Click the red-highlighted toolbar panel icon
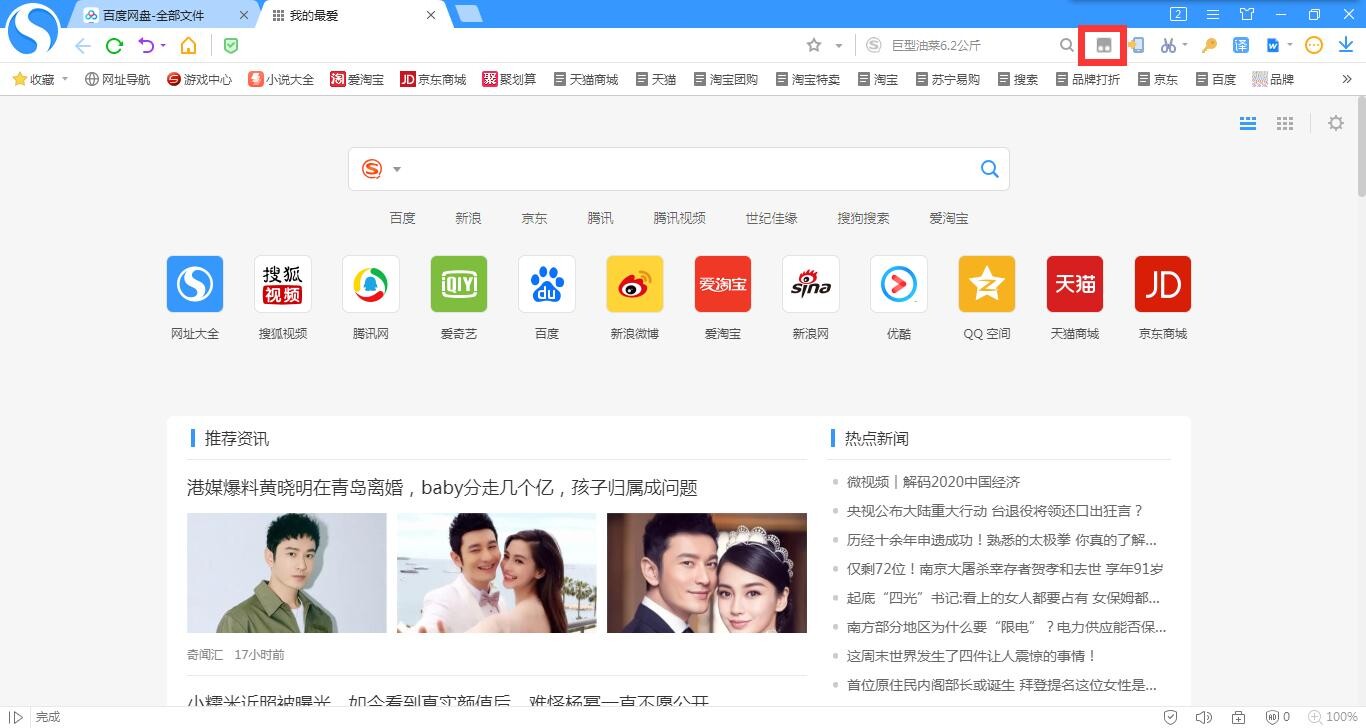1366x728 pixels. (x=1103, y=45)
